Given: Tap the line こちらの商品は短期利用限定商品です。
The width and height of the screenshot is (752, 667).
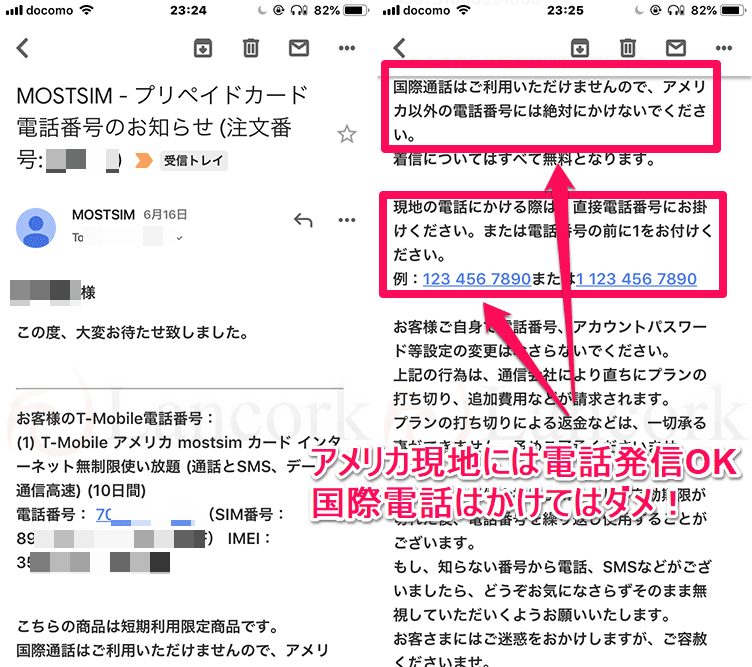Looking at the screenshot, I should 148,627.
